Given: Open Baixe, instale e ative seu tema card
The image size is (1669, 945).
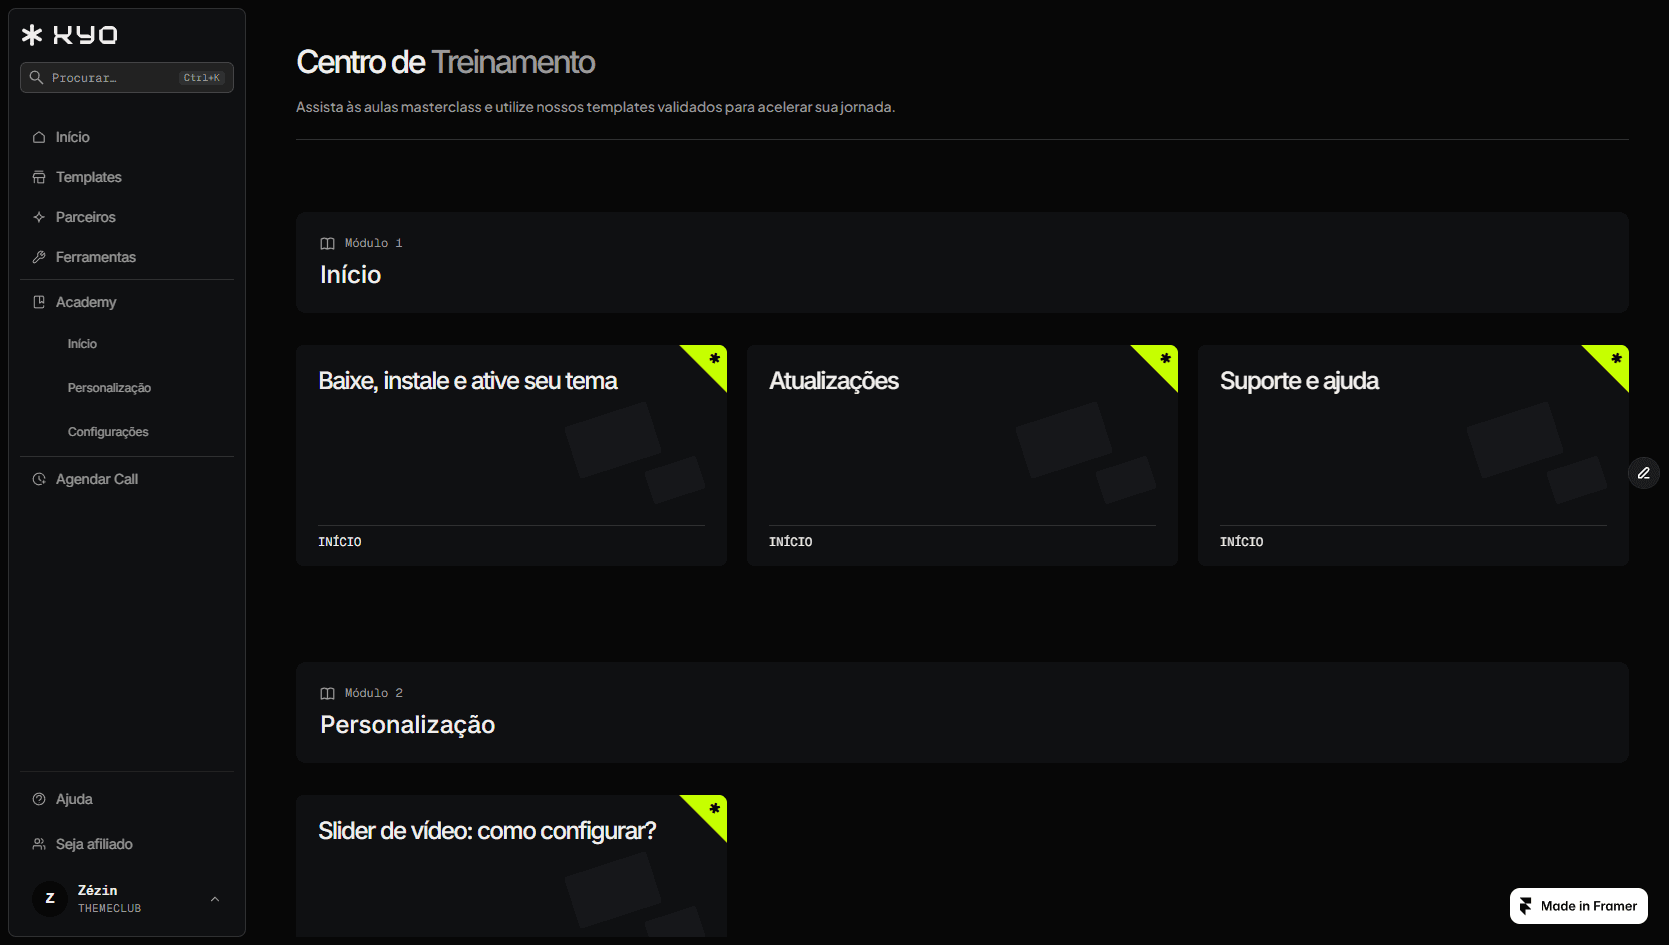Looking at the screenshot, I should (x=511, y=456).
